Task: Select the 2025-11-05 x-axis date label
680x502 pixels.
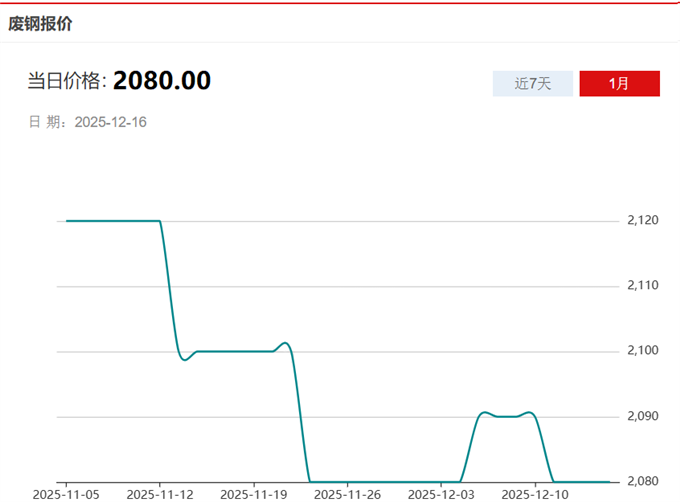Action: pyautogui.click(x=66, y=494)
